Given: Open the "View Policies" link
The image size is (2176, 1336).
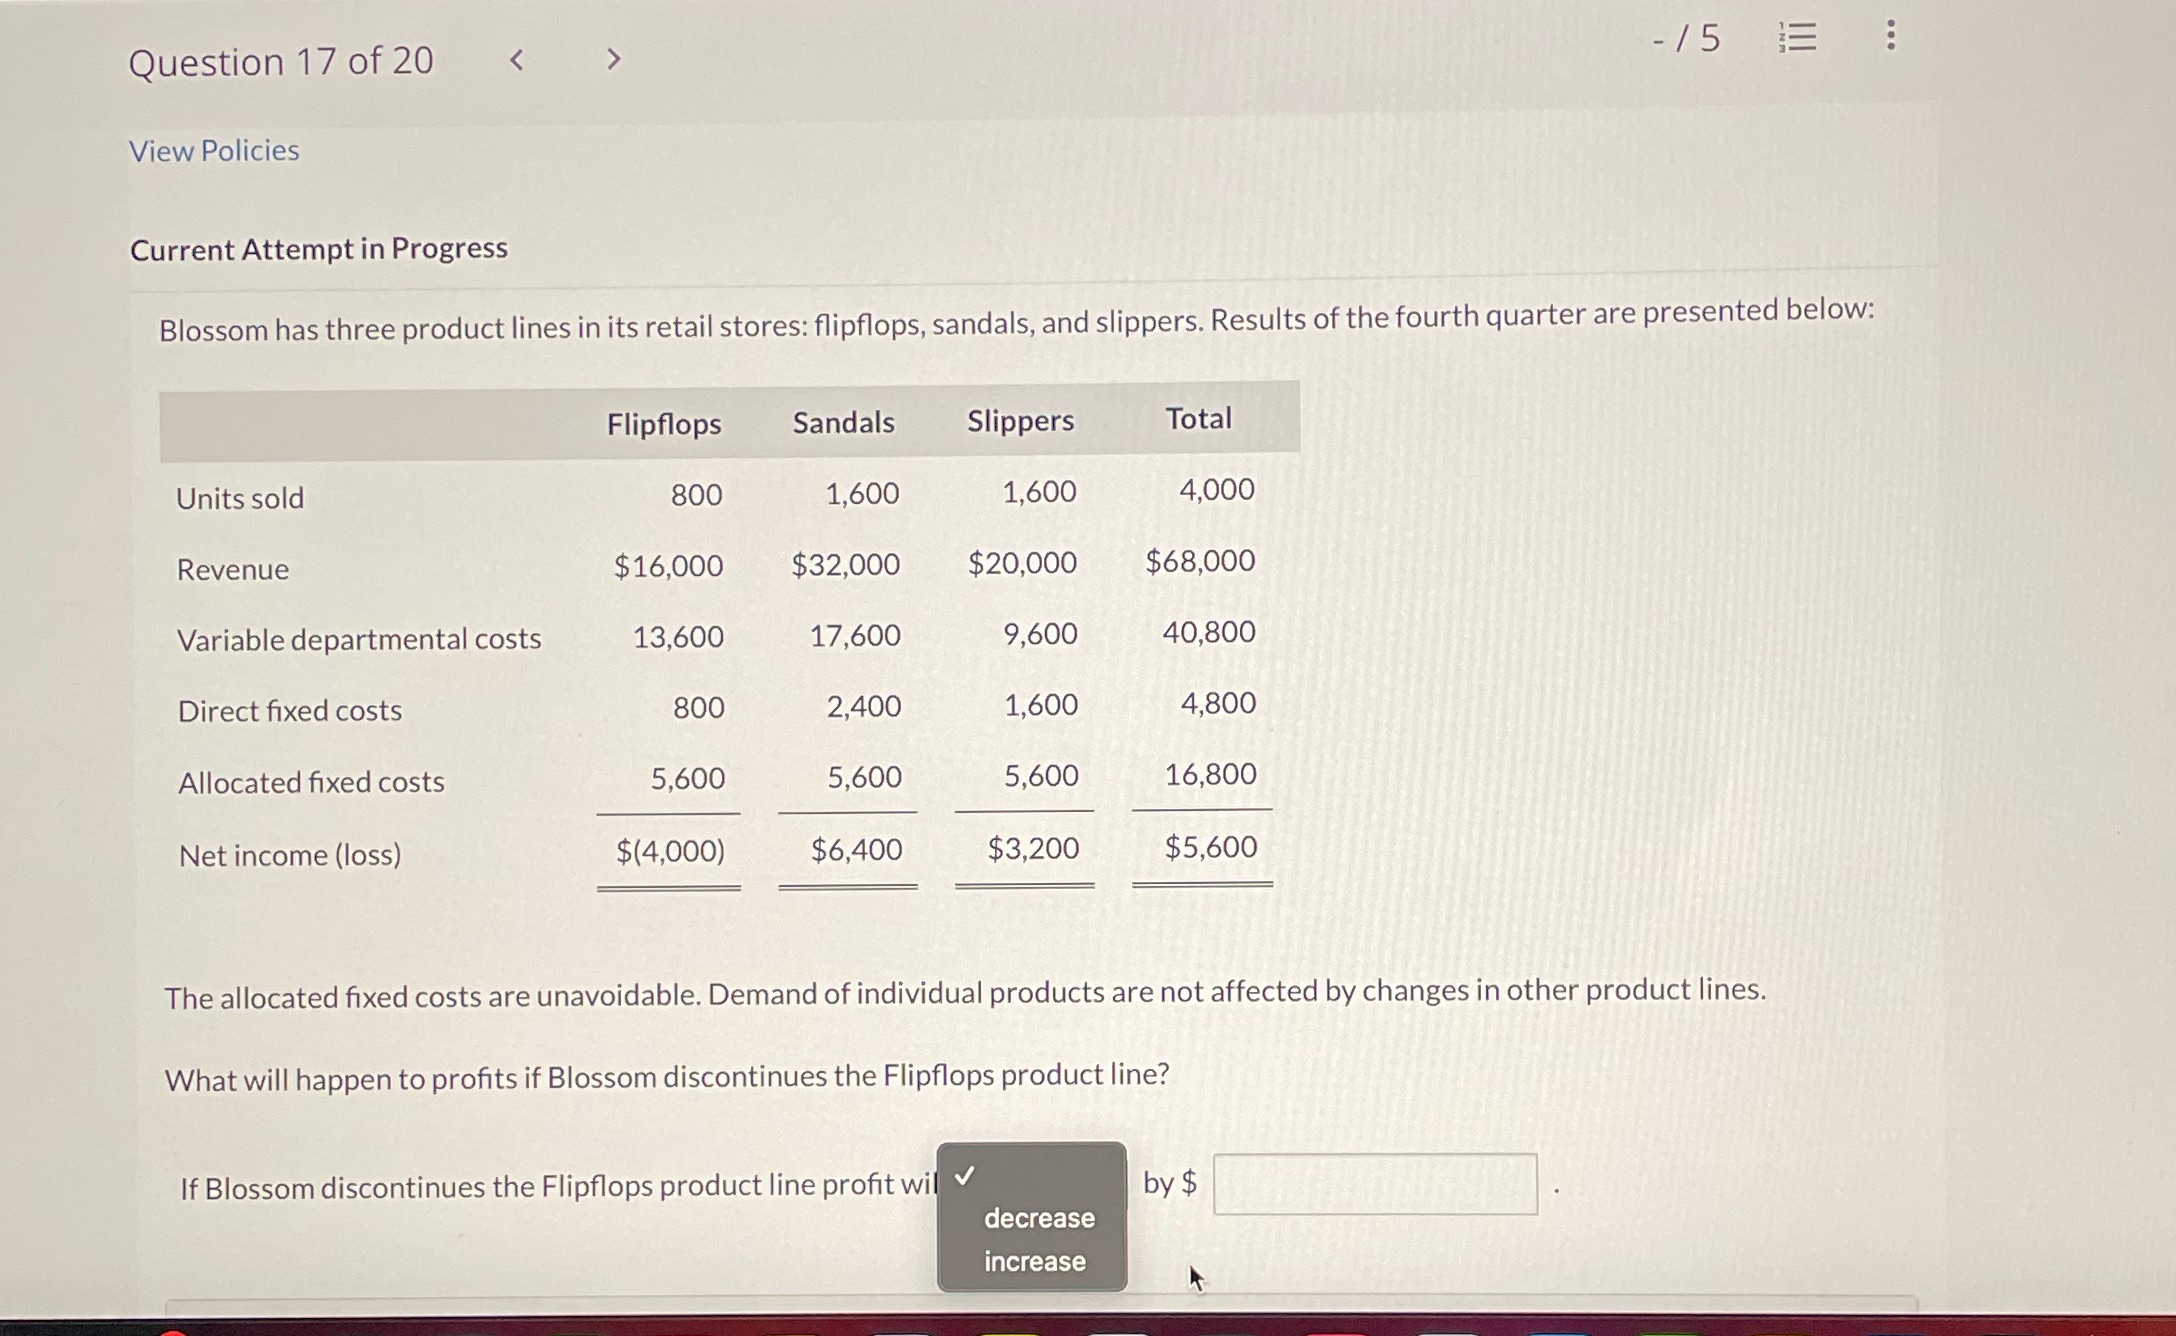Looking at the screenshot, I should 214,150.
